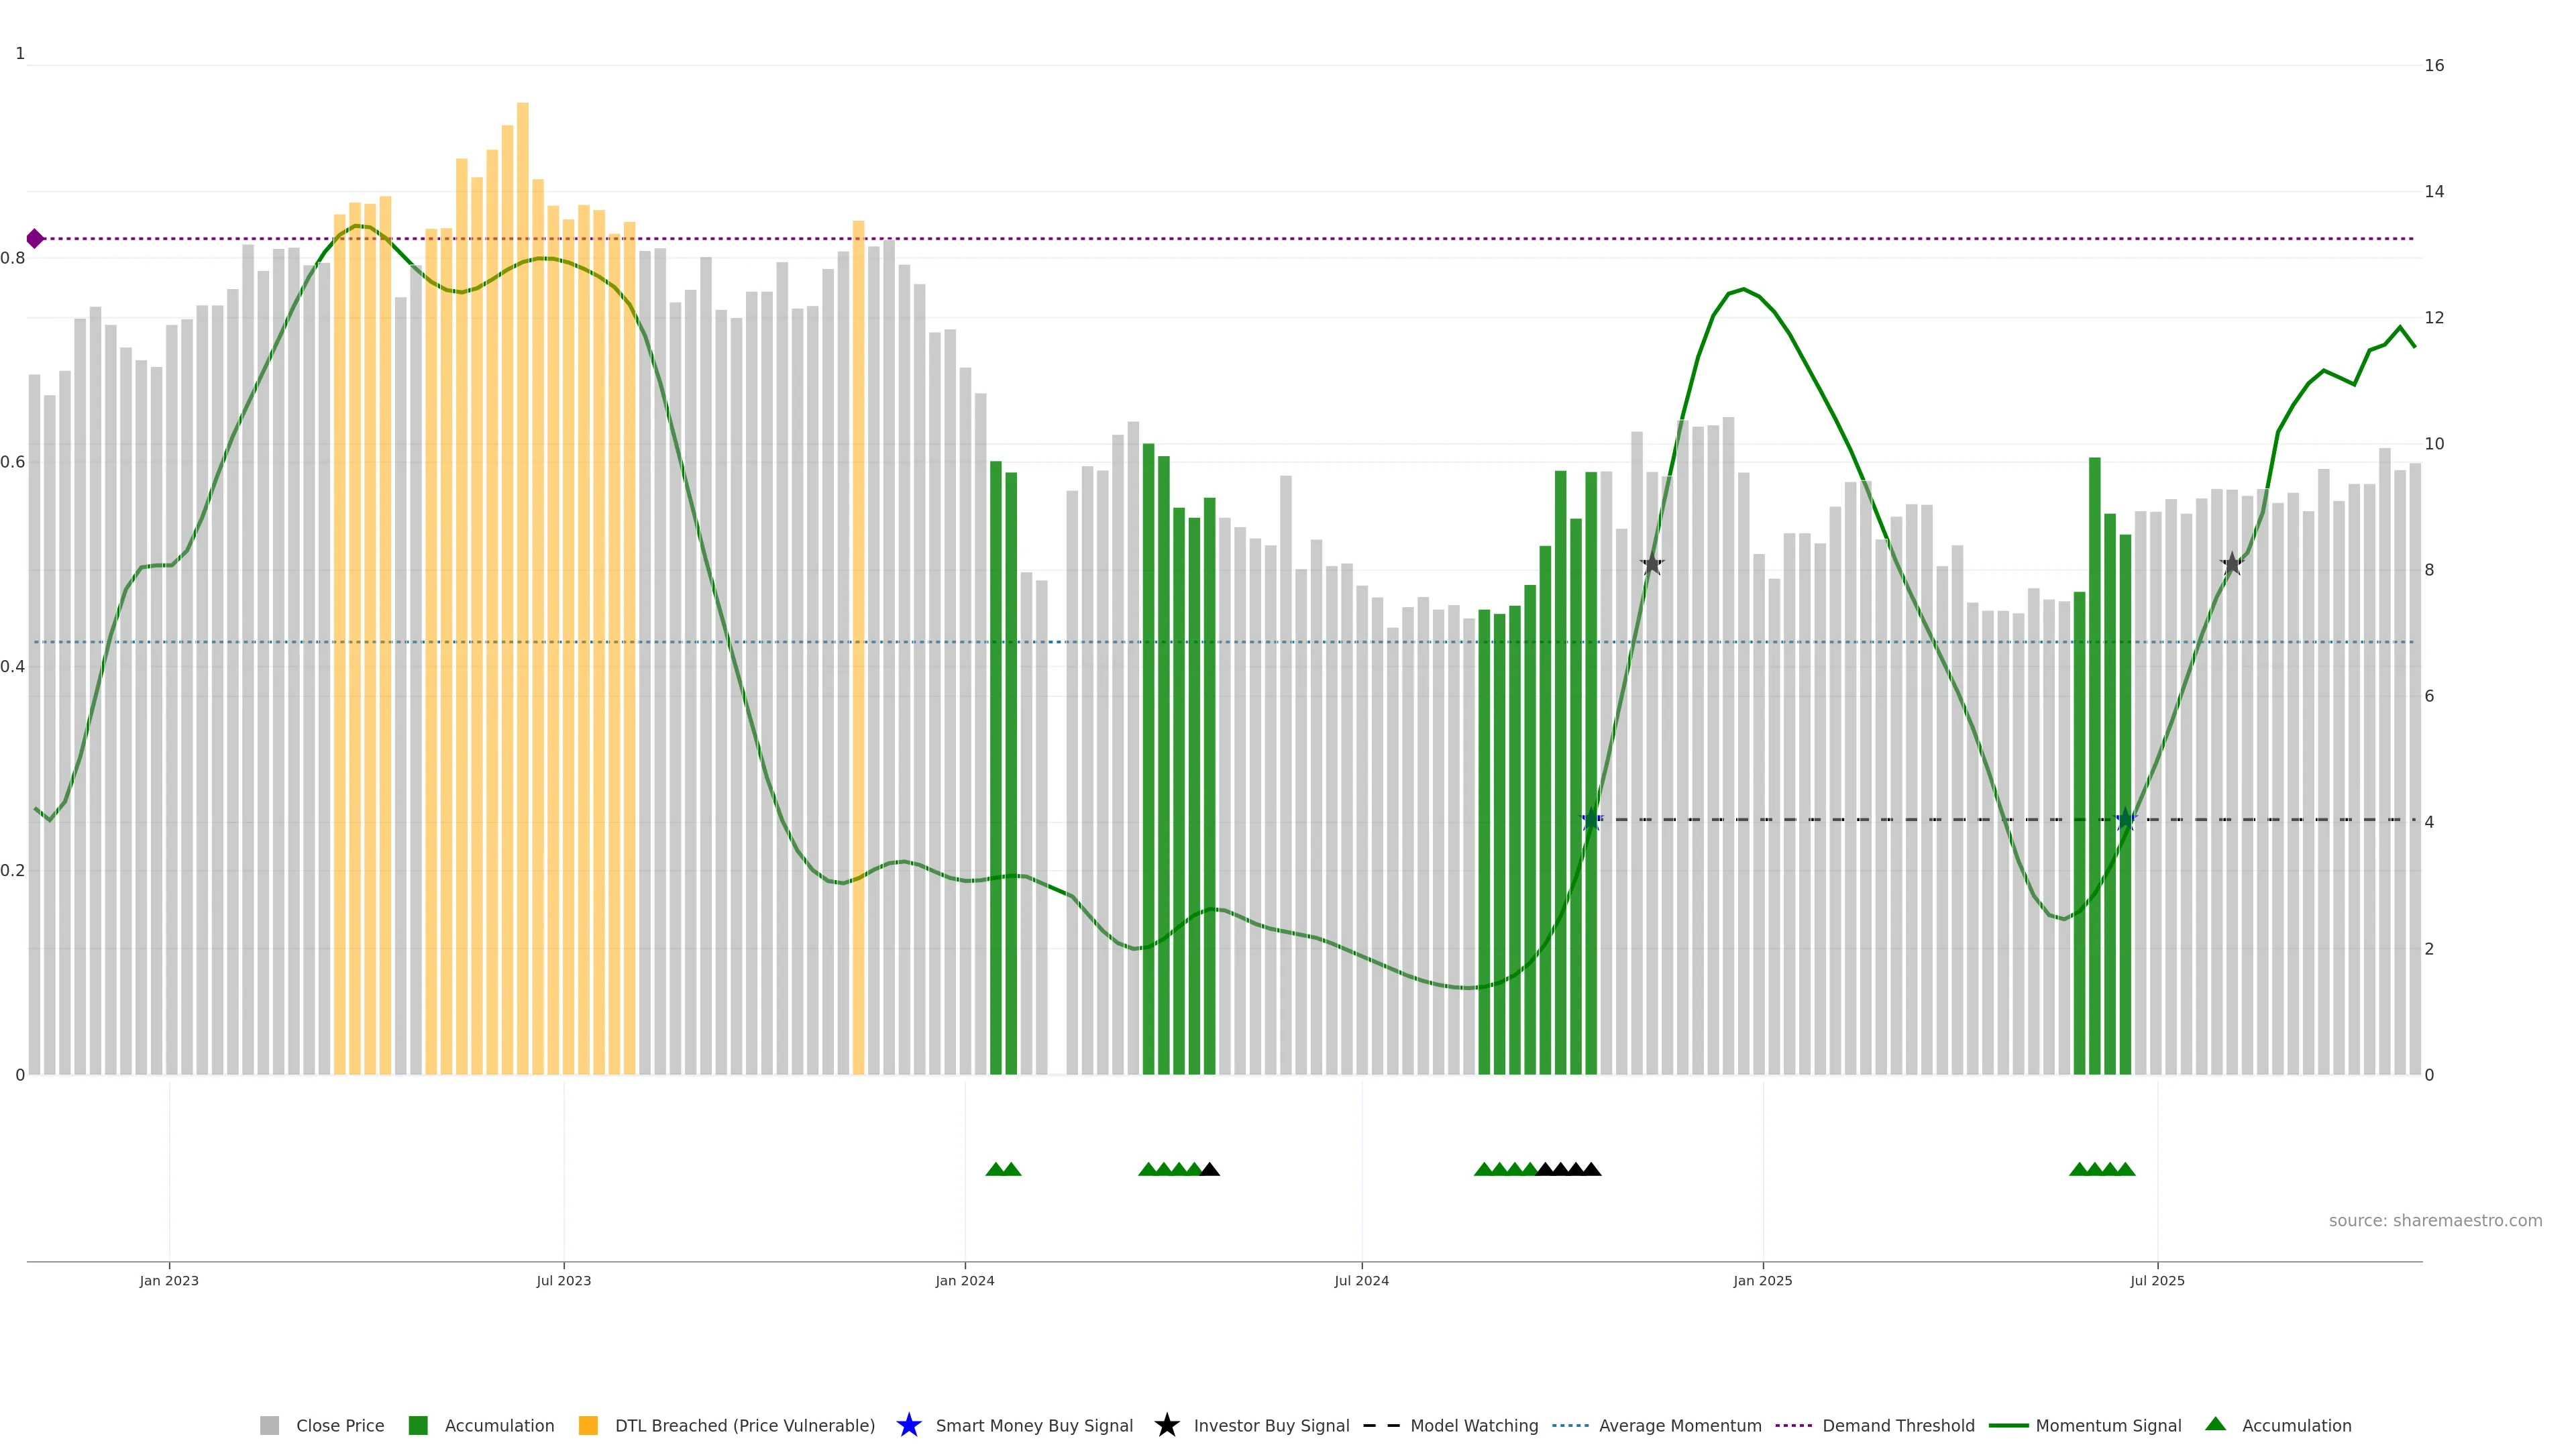
Task: Click the black Investor Buy Signal legend star
Action: click(x=1166, y=1425)
